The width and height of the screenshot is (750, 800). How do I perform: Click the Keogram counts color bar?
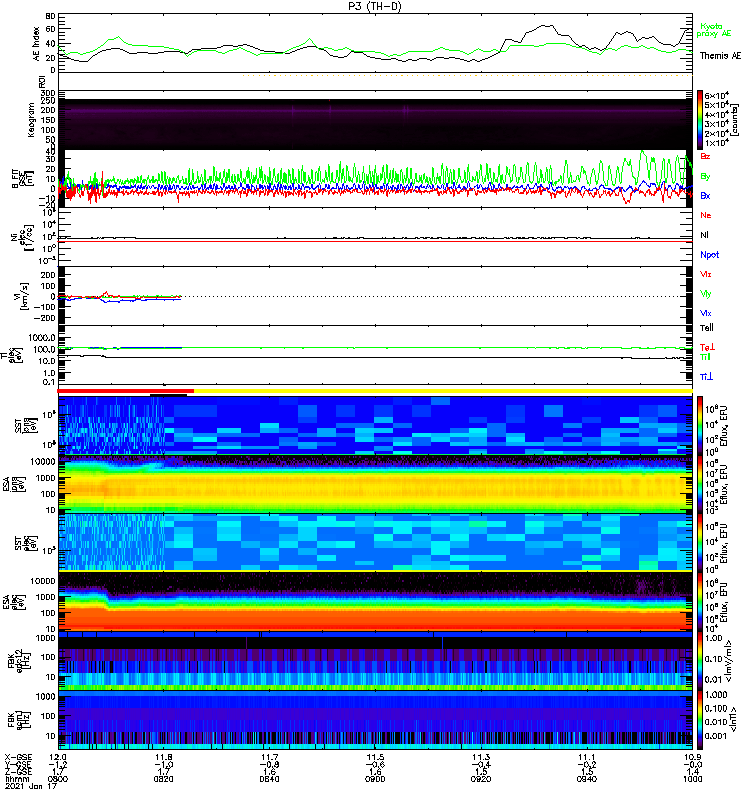700,120
